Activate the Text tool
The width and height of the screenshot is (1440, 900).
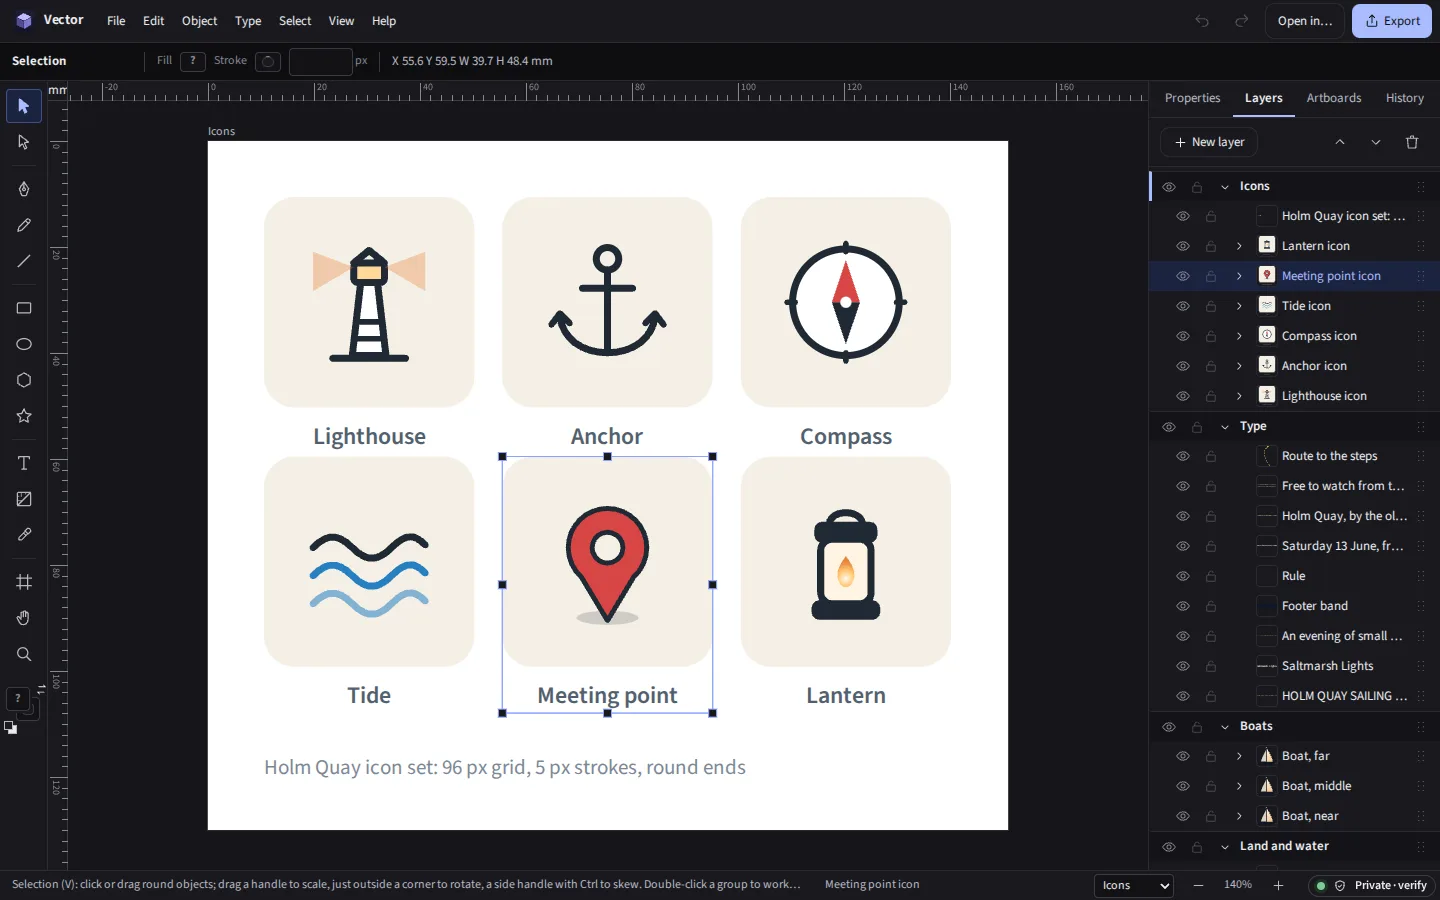click(24, 463)
